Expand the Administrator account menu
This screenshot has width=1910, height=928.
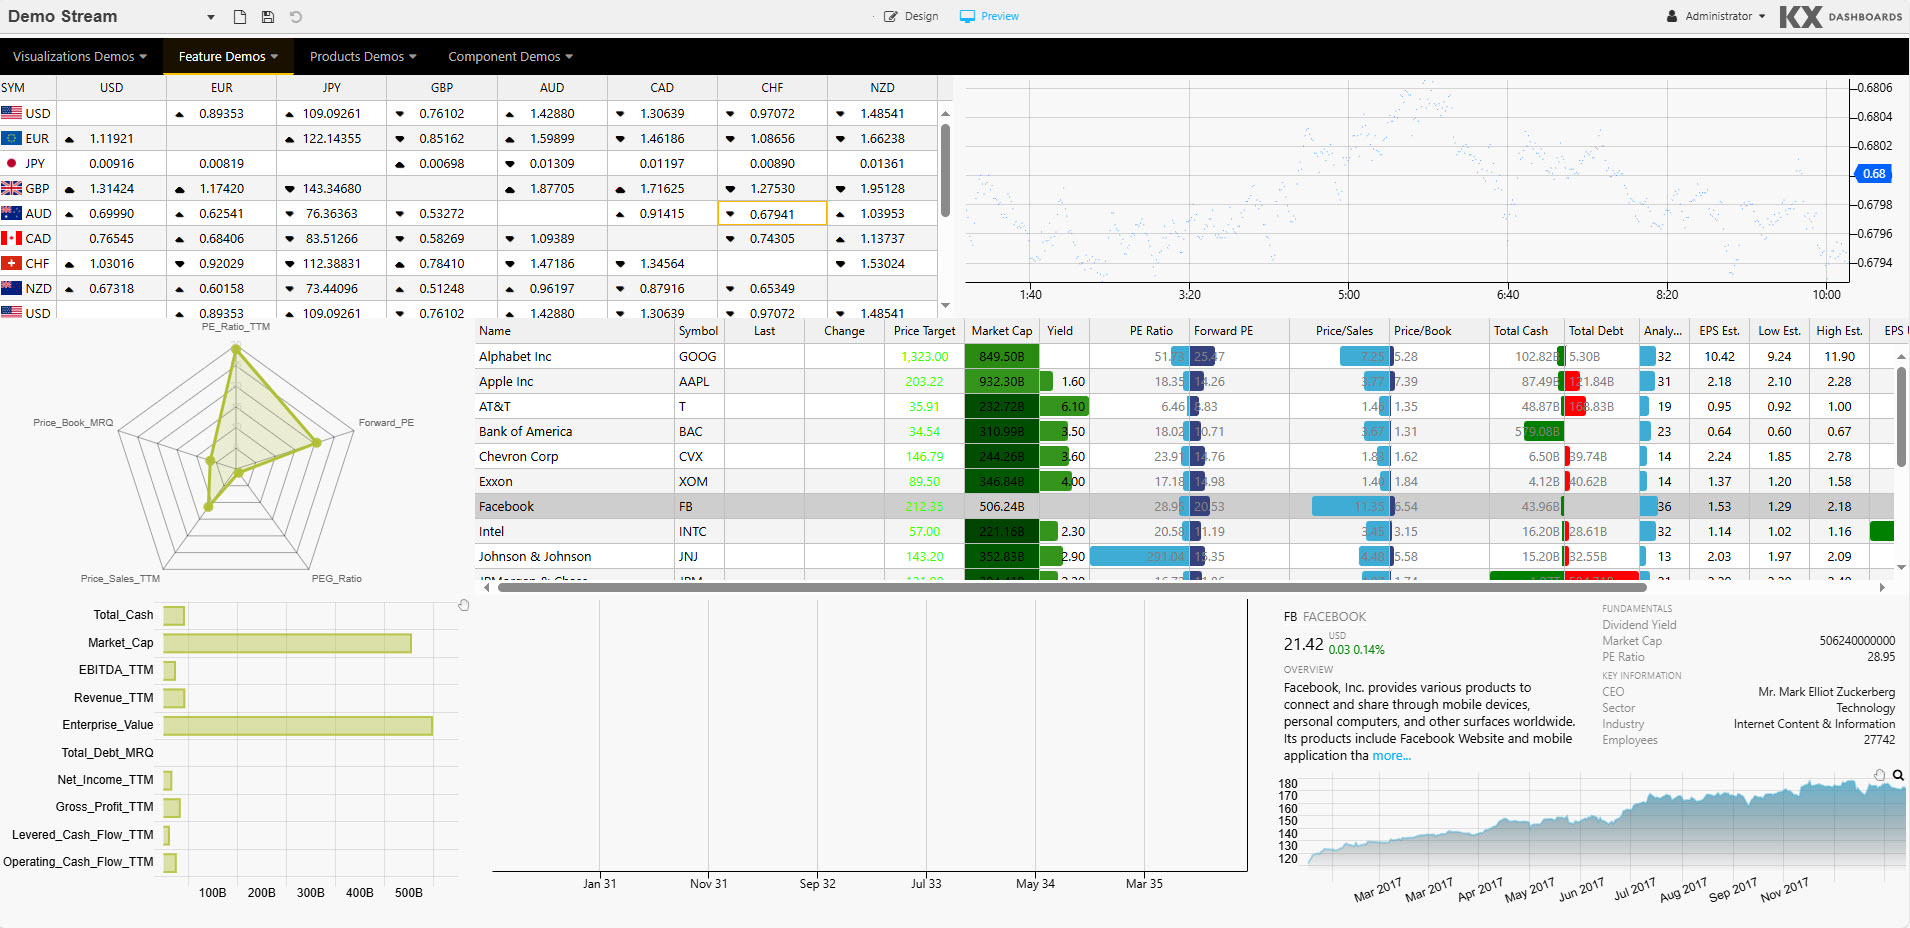1716,15
